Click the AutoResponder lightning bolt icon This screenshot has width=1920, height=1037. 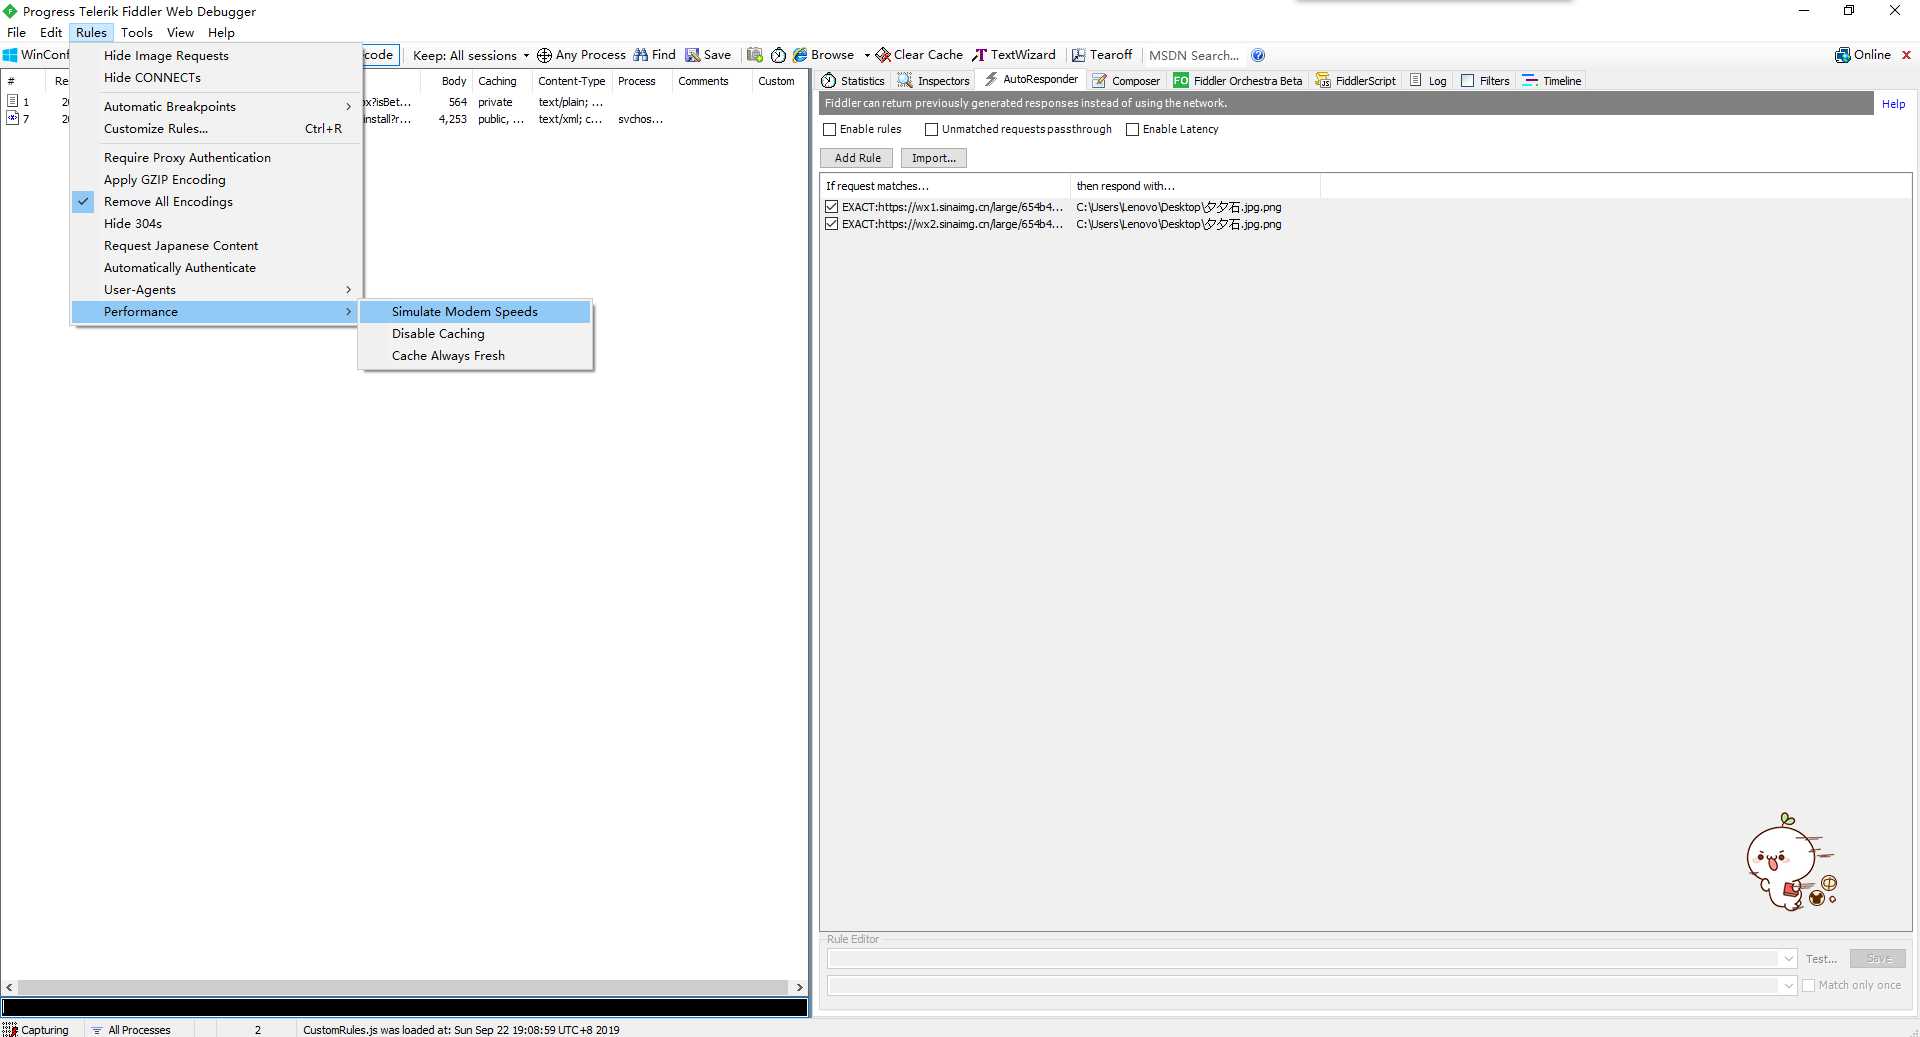(991, 79)
